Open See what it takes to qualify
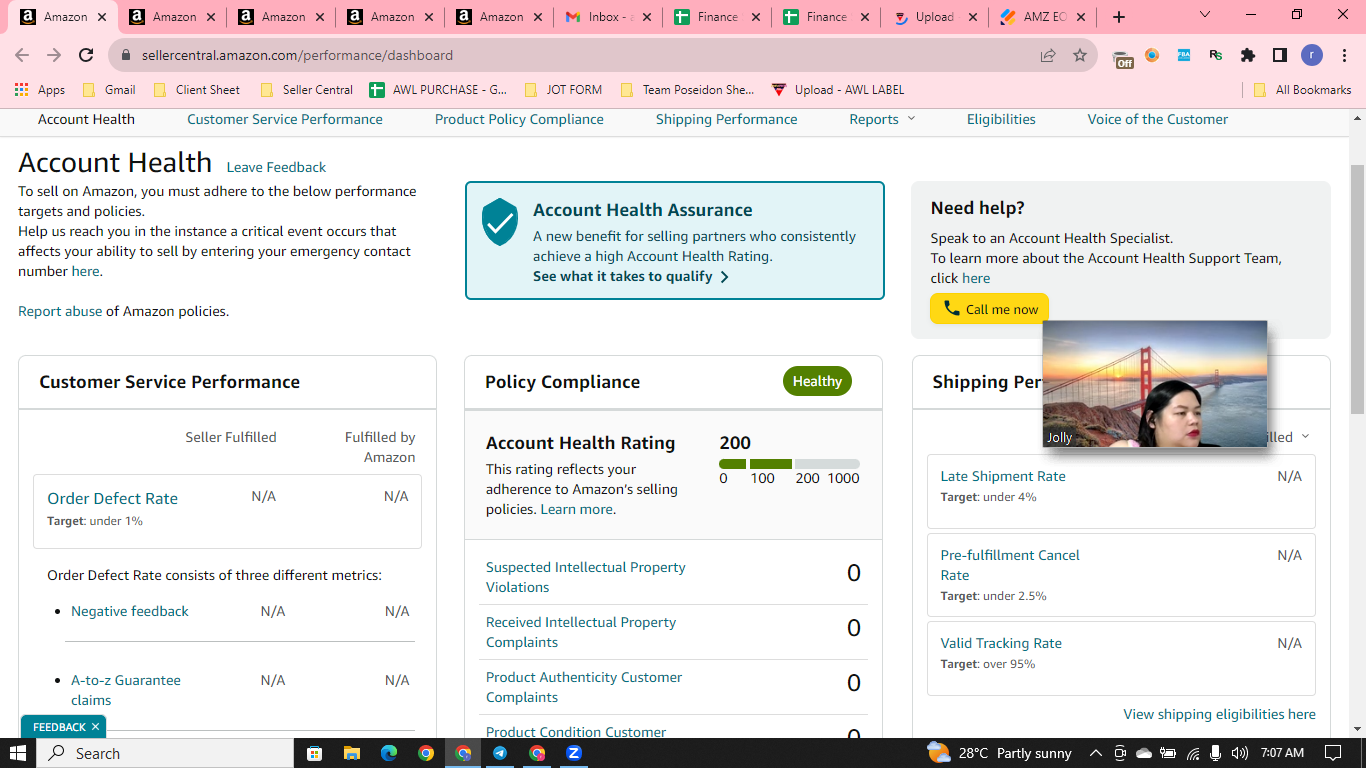This screenshot has width=1366, height=768. coord(631,276)
